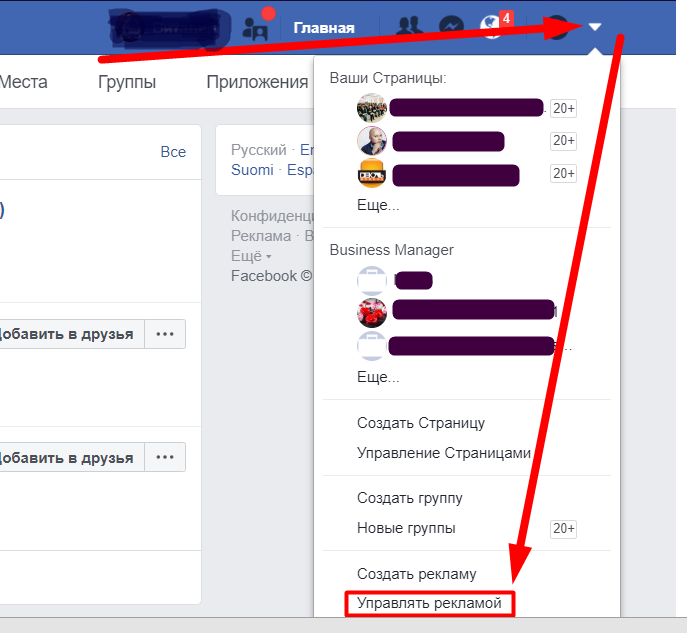Click the lower Добавить в друзья button
The image size is (687, 633).
pyautogui.click(x=70, y=457)
